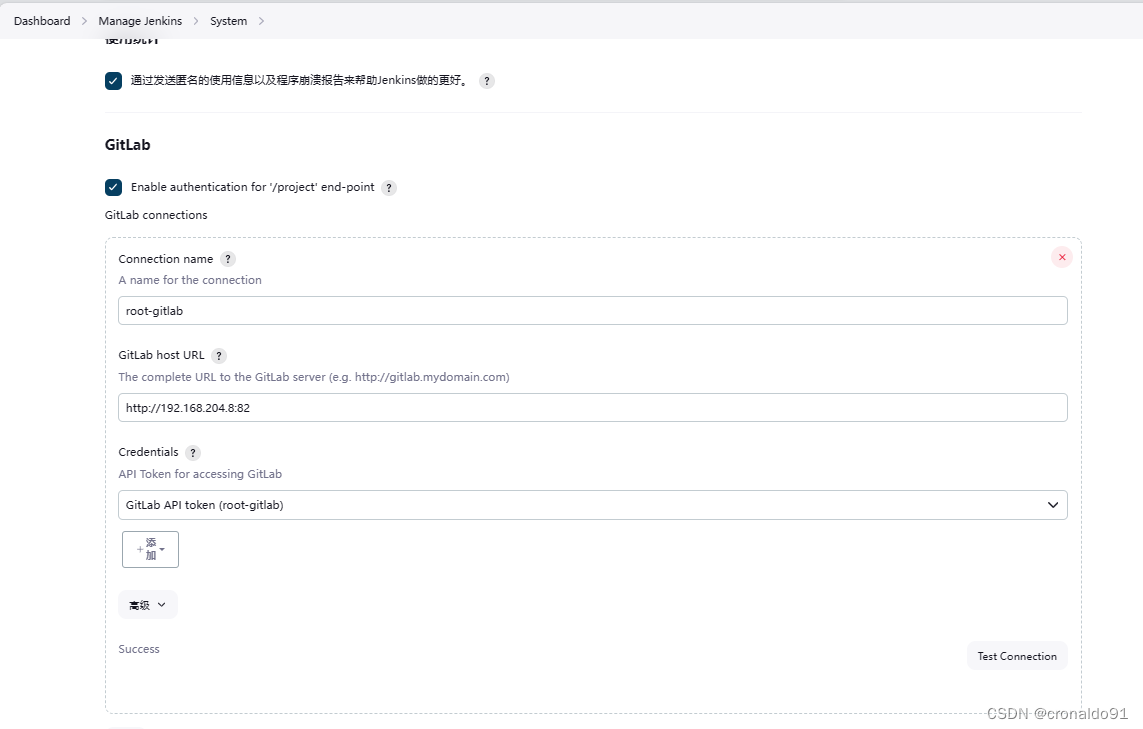The image size is (1143, 729).
Task: Open Manage Jenkins breadcrumb
Action: (x=140, y=21)
